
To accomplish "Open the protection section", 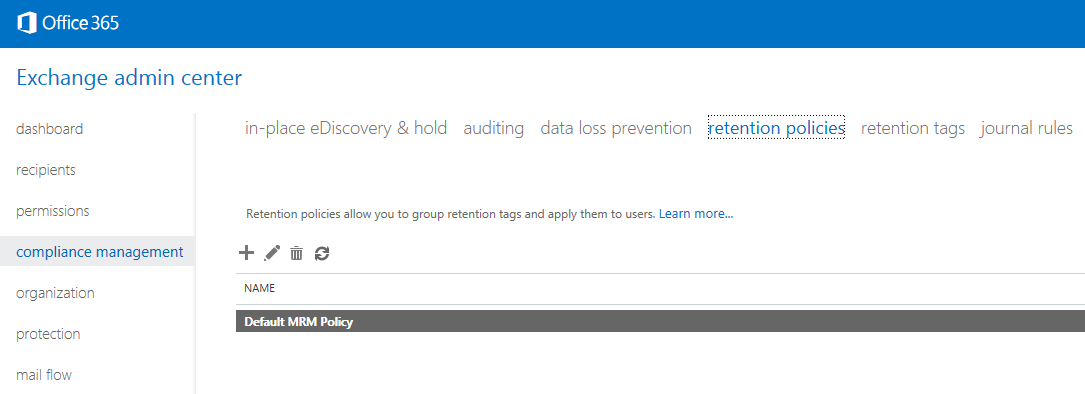I will click(48, 334).
